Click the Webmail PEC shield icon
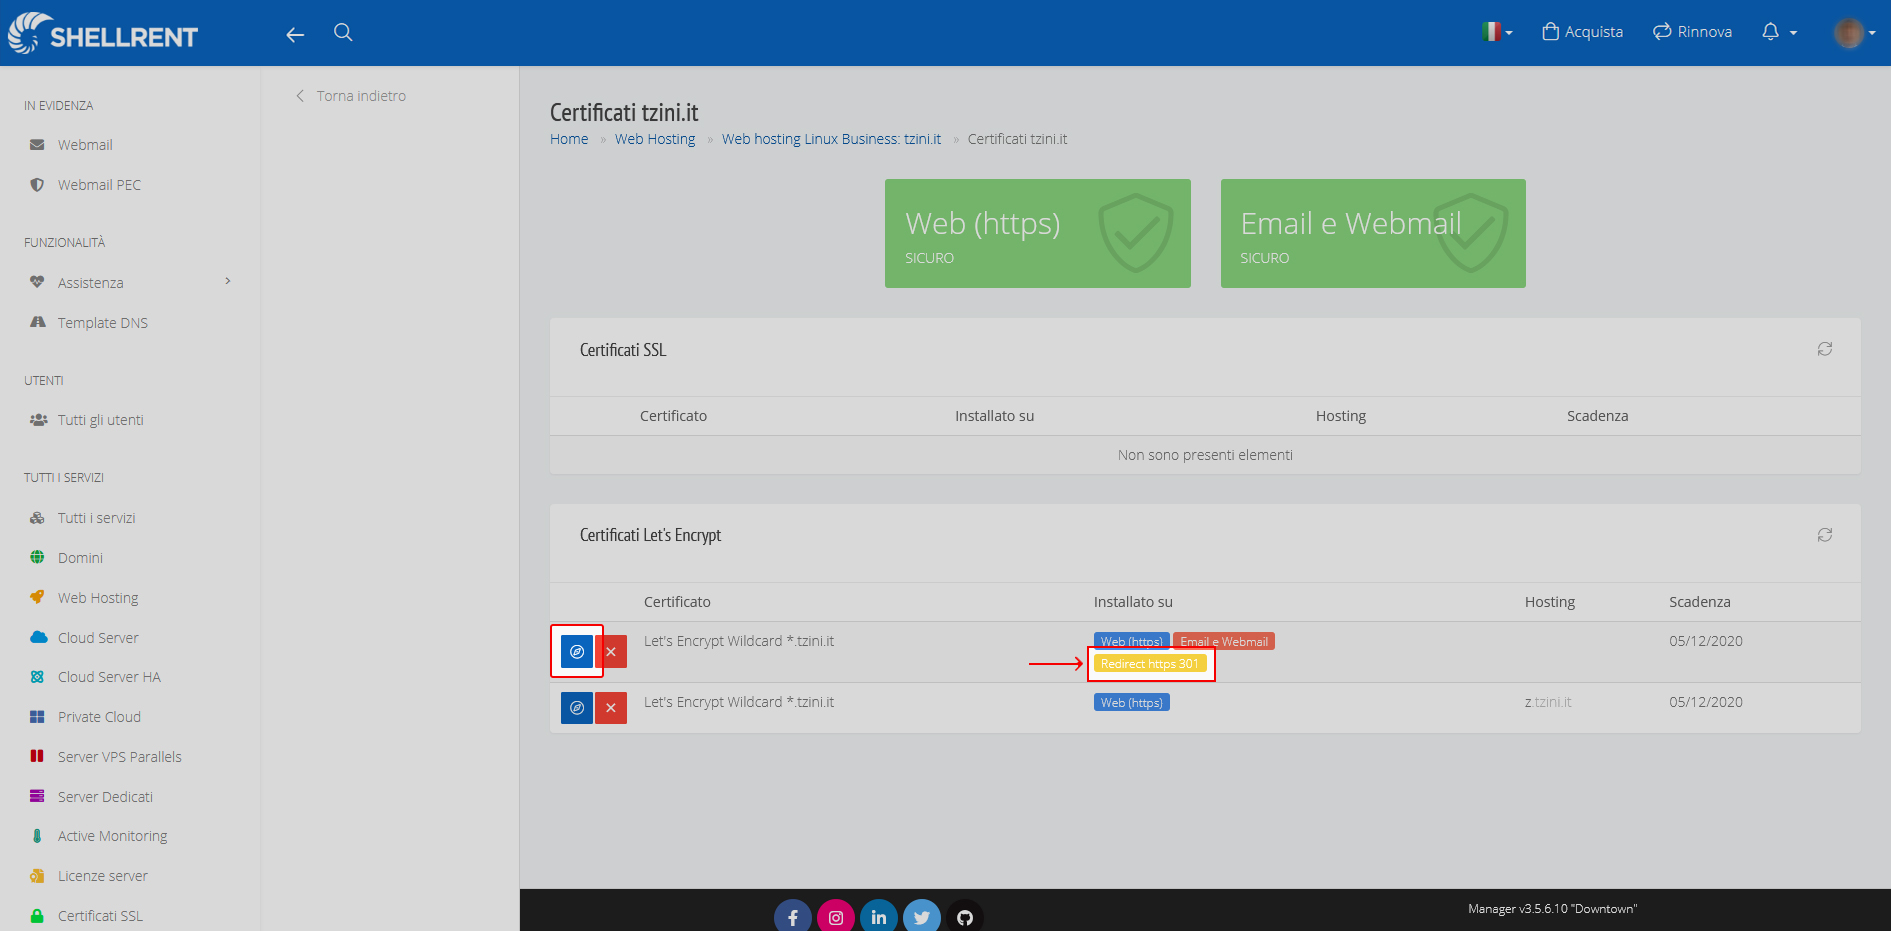 [x=37, y=185]
